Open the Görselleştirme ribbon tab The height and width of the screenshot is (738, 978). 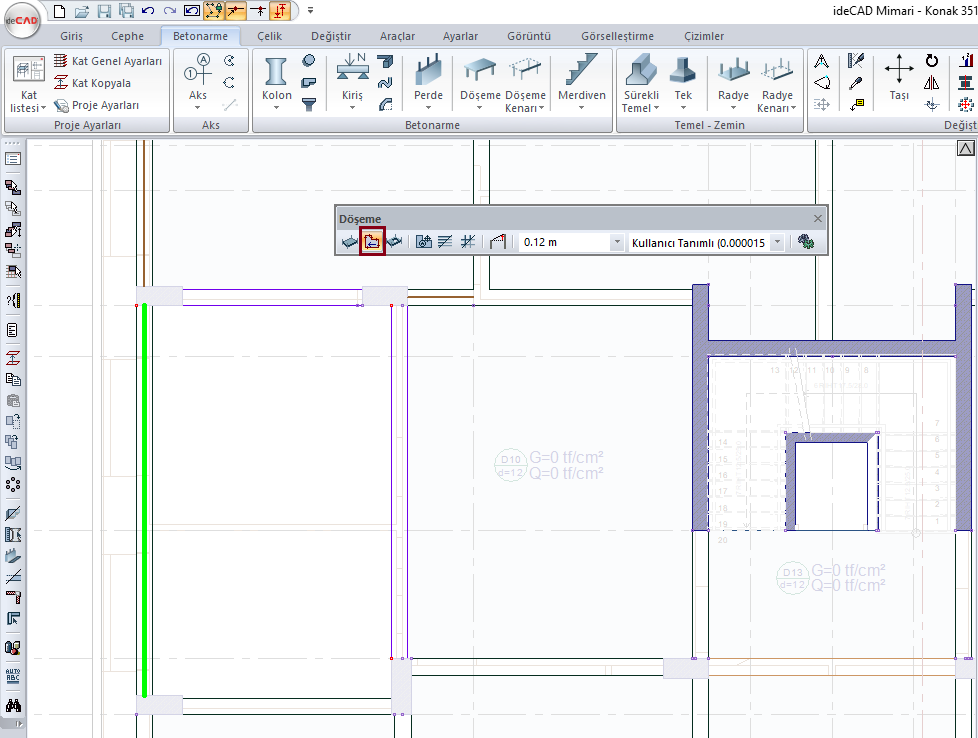(617, 36)
